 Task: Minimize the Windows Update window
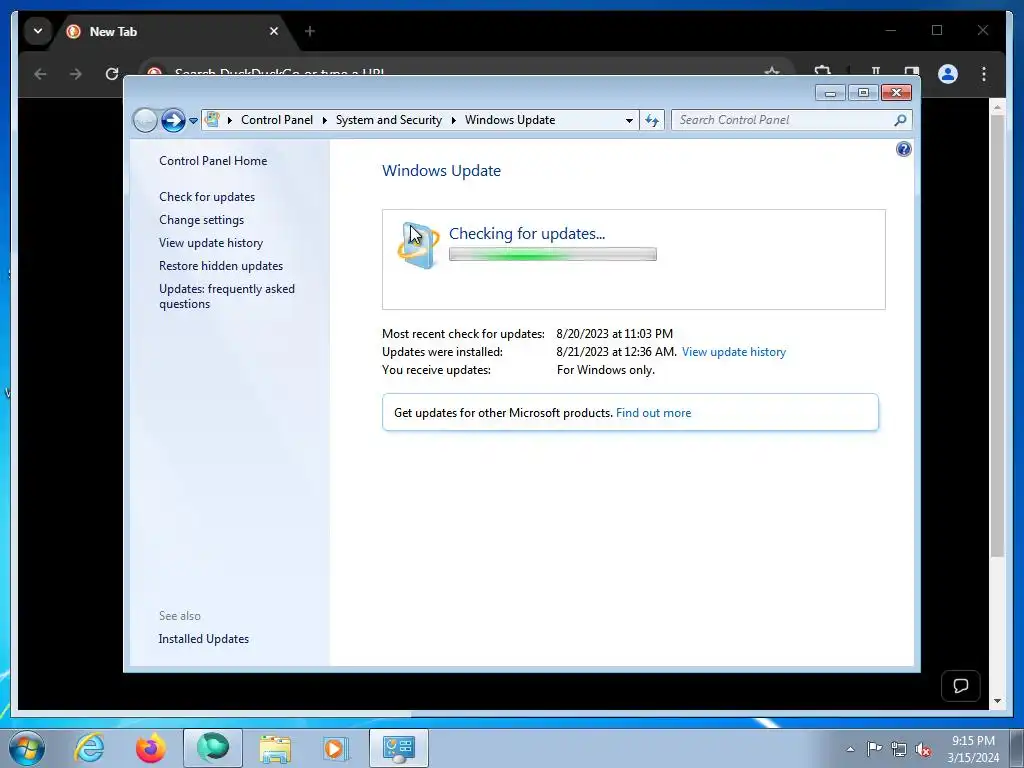(830, 93)
